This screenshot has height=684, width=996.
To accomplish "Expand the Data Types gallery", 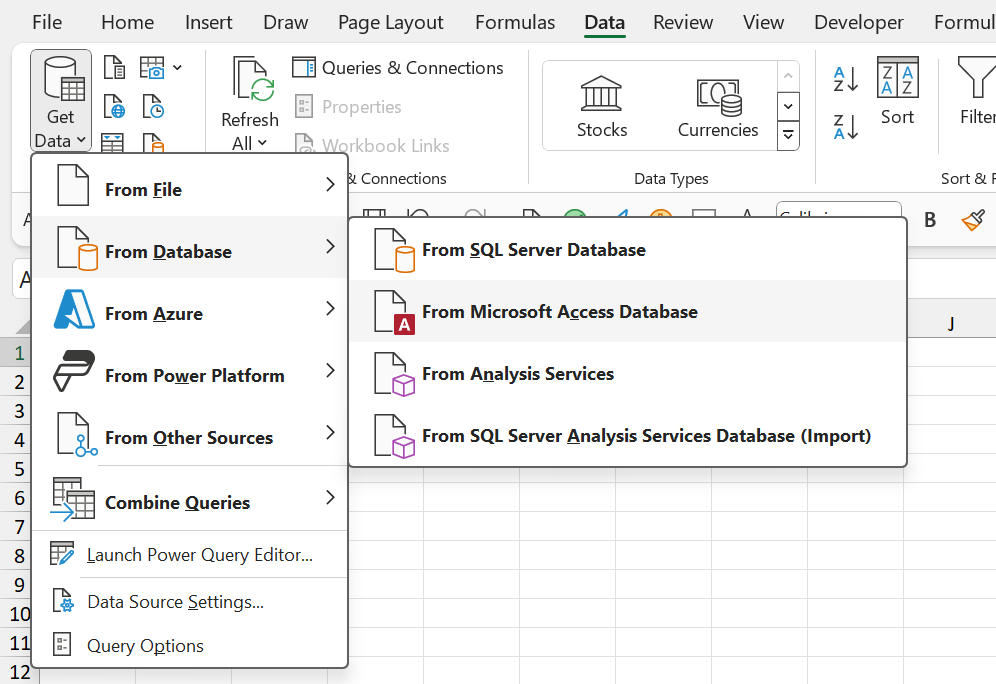I will click(x=788, y=135).
